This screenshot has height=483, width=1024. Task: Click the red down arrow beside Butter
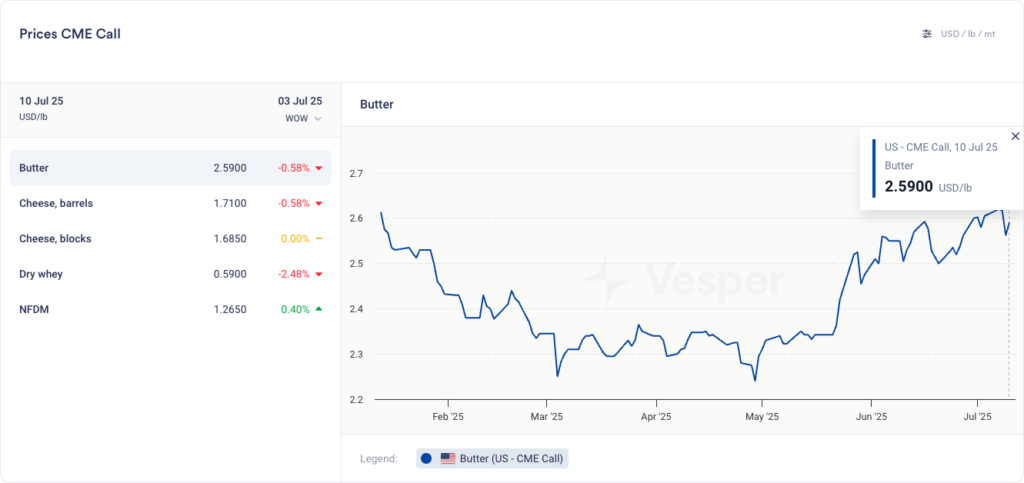319,168
